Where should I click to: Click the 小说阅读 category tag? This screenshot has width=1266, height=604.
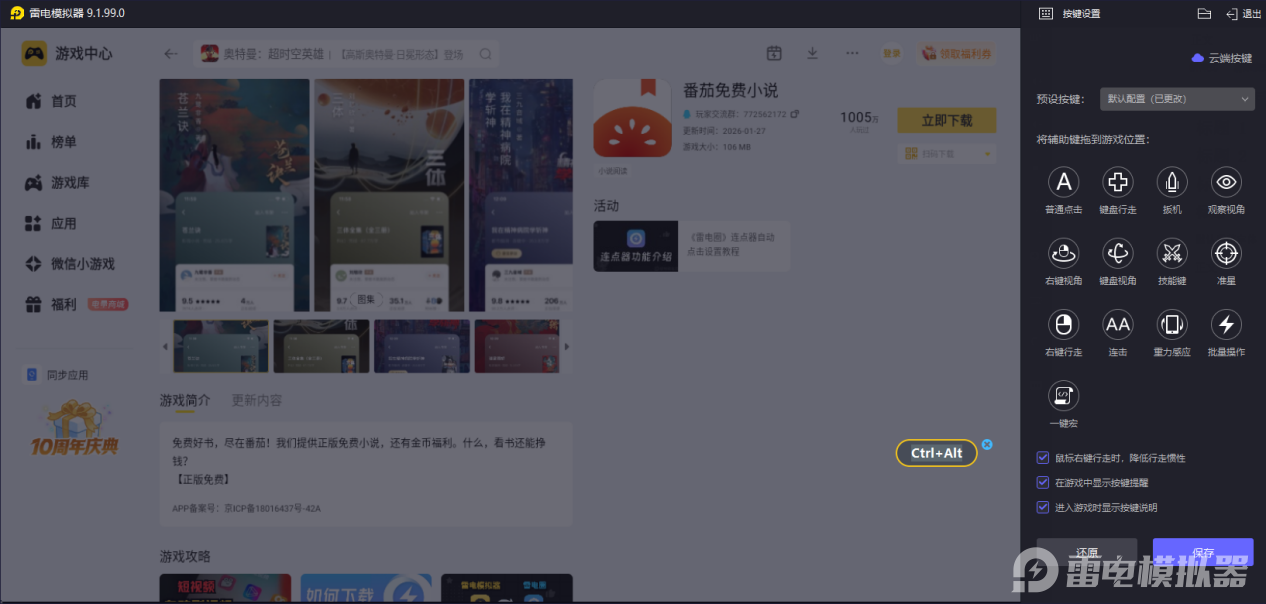click(x=612, y=171)
